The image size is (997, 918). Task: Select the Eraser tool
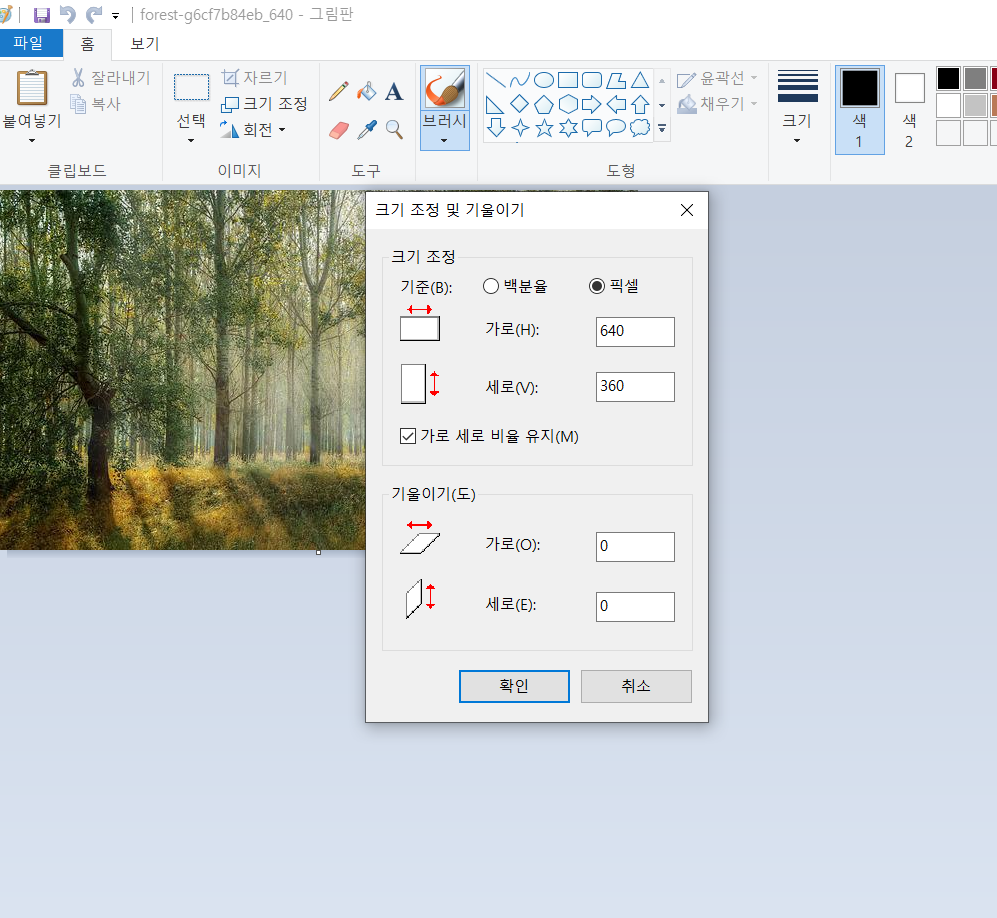click(x=339, y=130)
